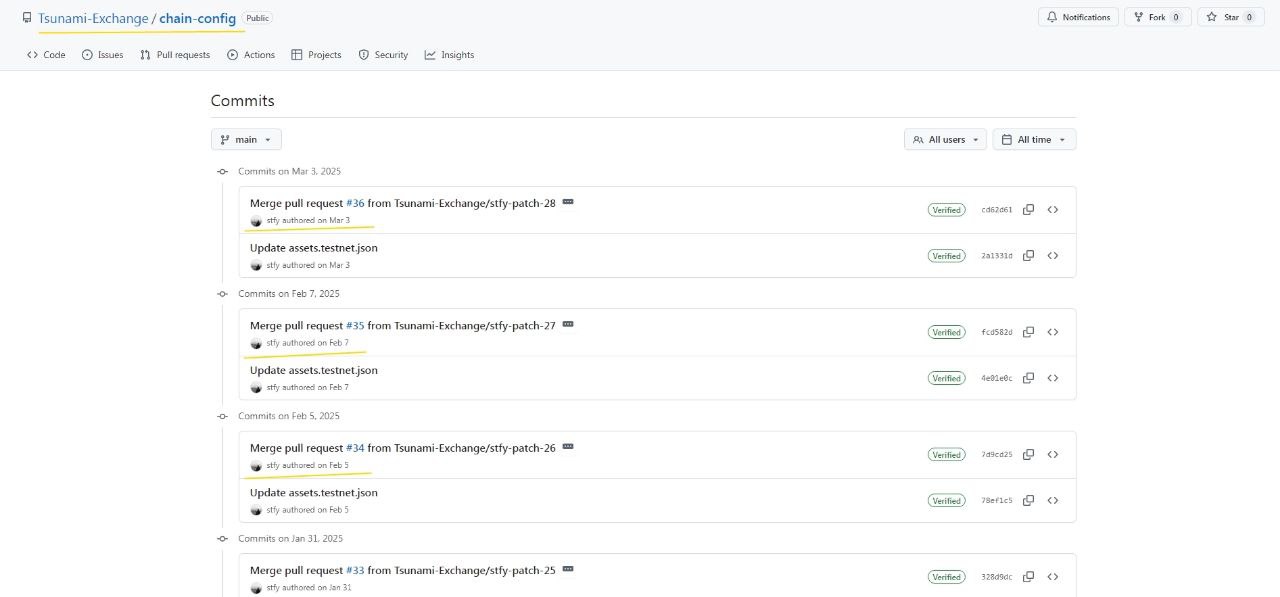Click Verified badge on commit 7d9cd25

click(x=946, y=455)
